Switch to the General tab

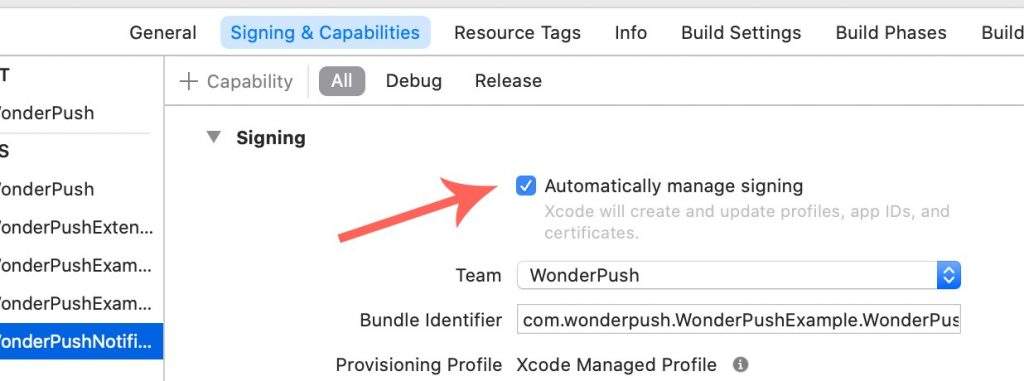click(163, 33)
